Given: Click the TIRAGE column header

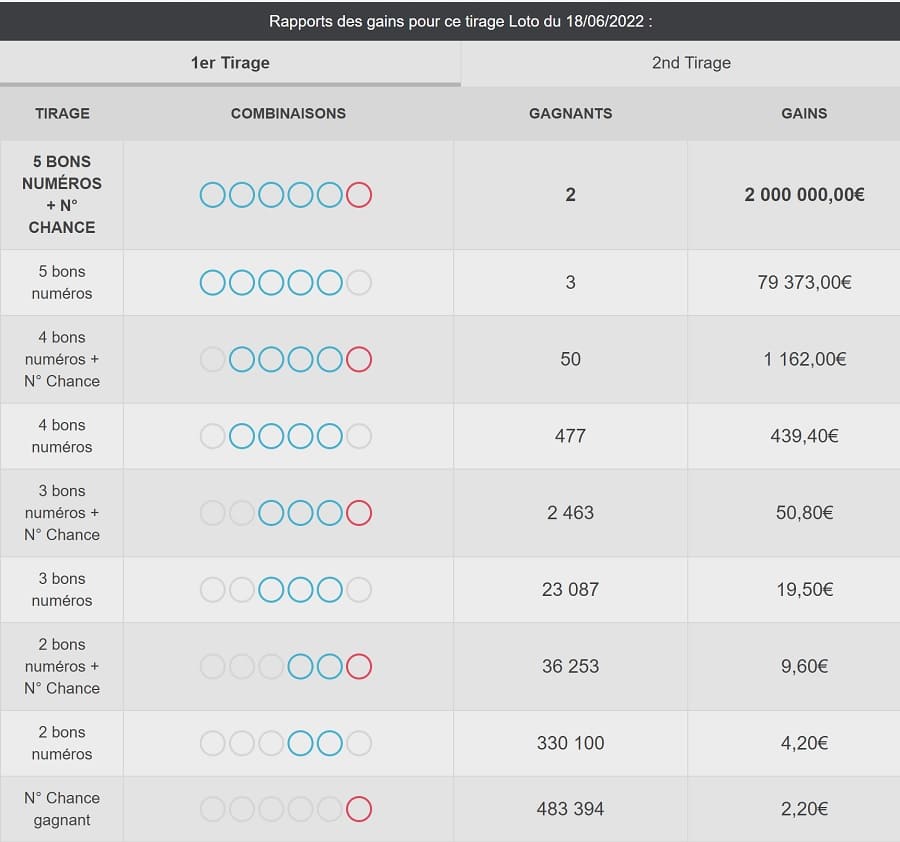Looking at the screenshot, I should point(62,114).
